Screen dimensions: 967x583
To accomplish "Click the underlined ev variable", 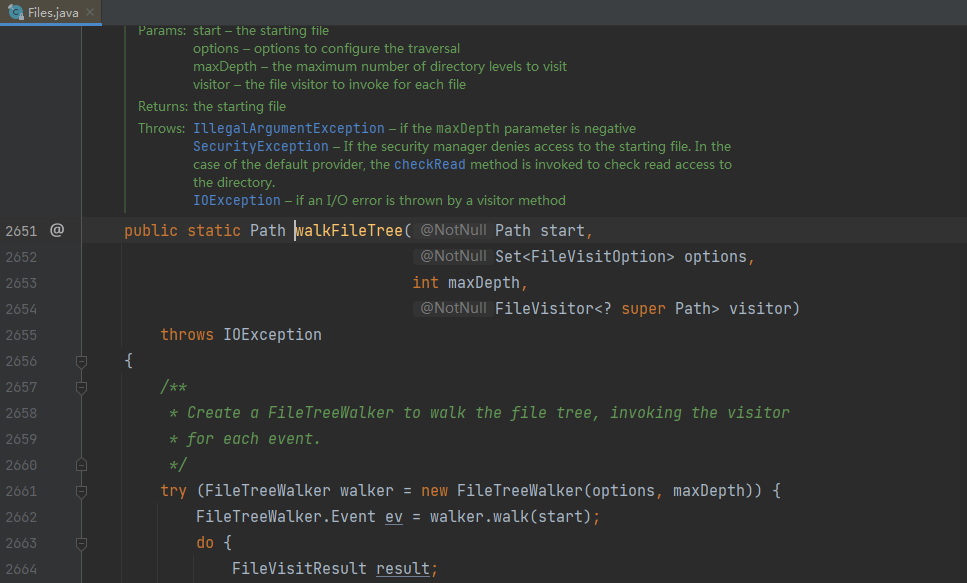I will 393,516.
